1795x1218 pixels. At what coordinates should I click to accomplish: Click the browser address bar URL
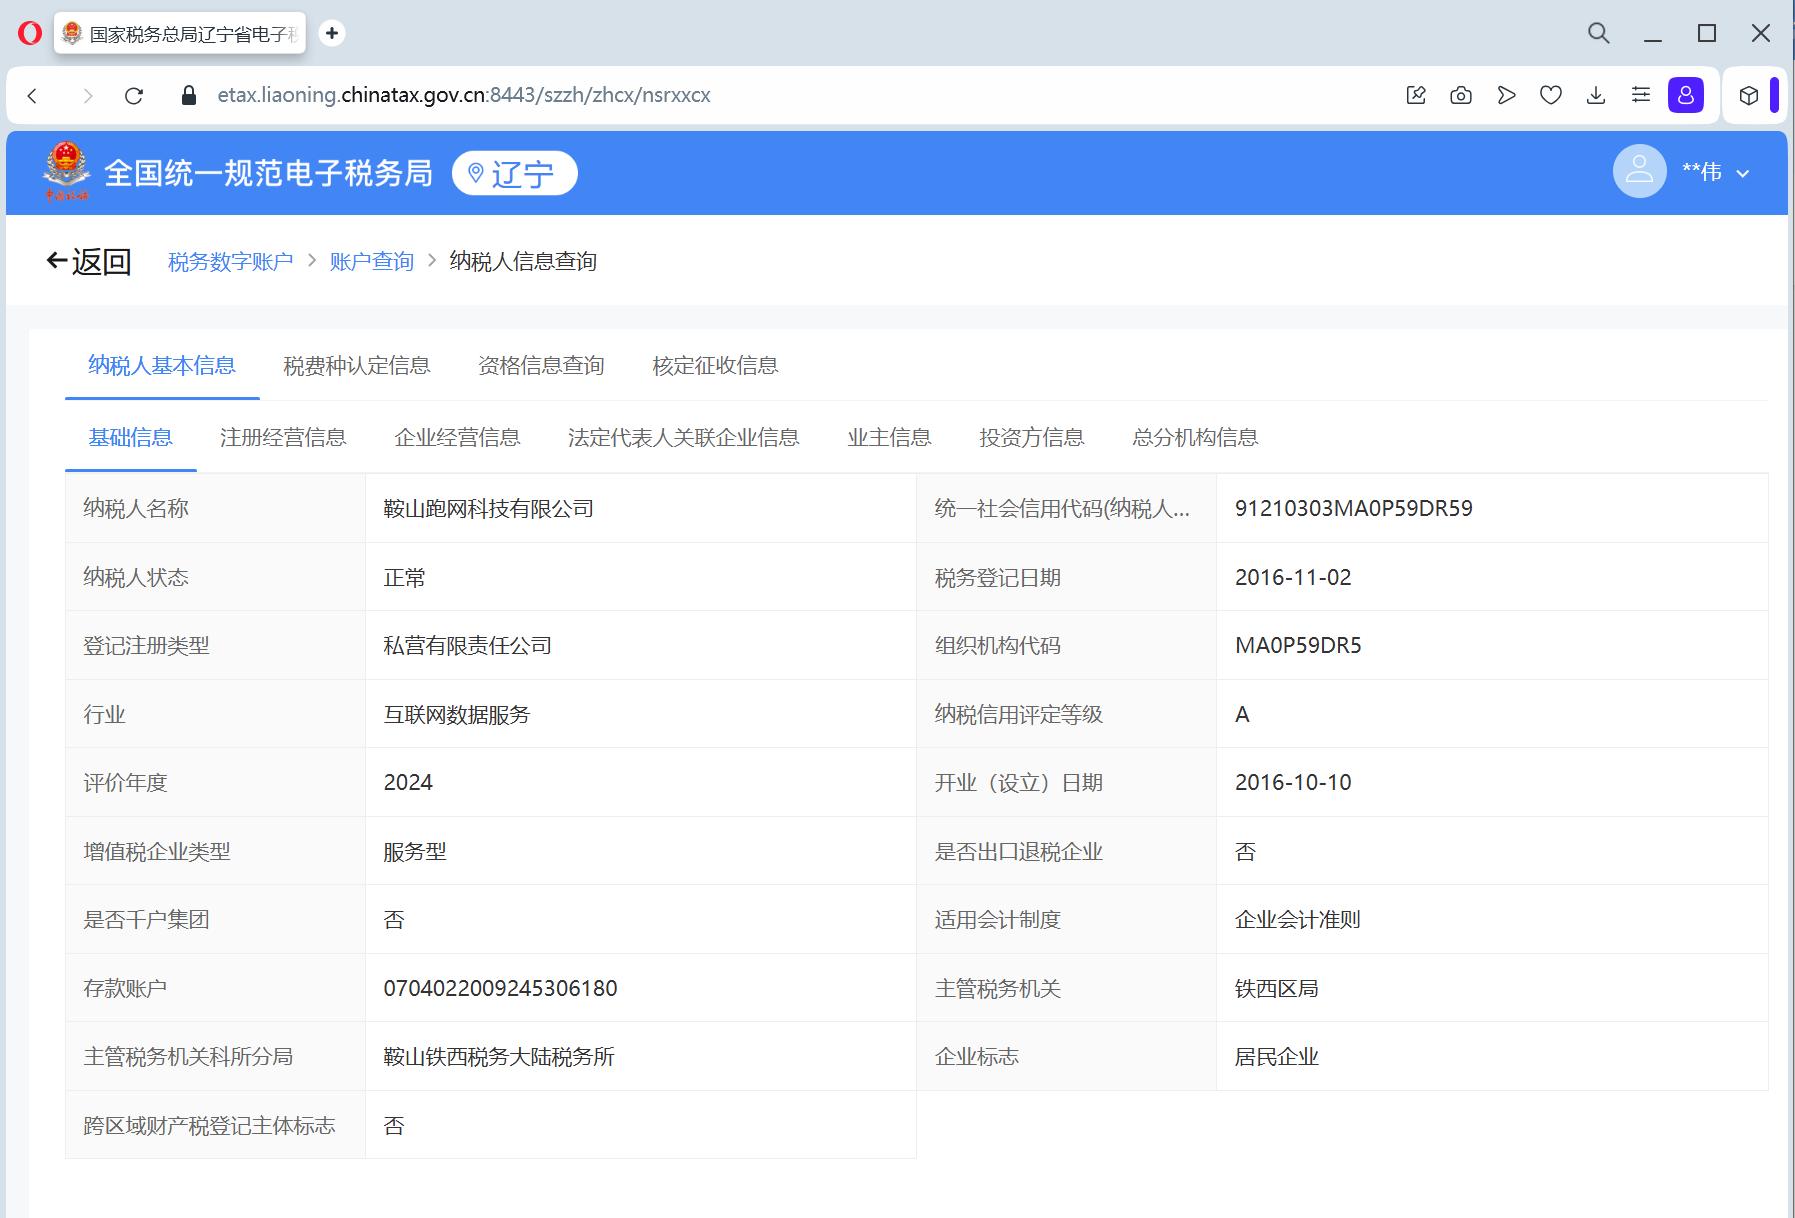pos(464,96)
